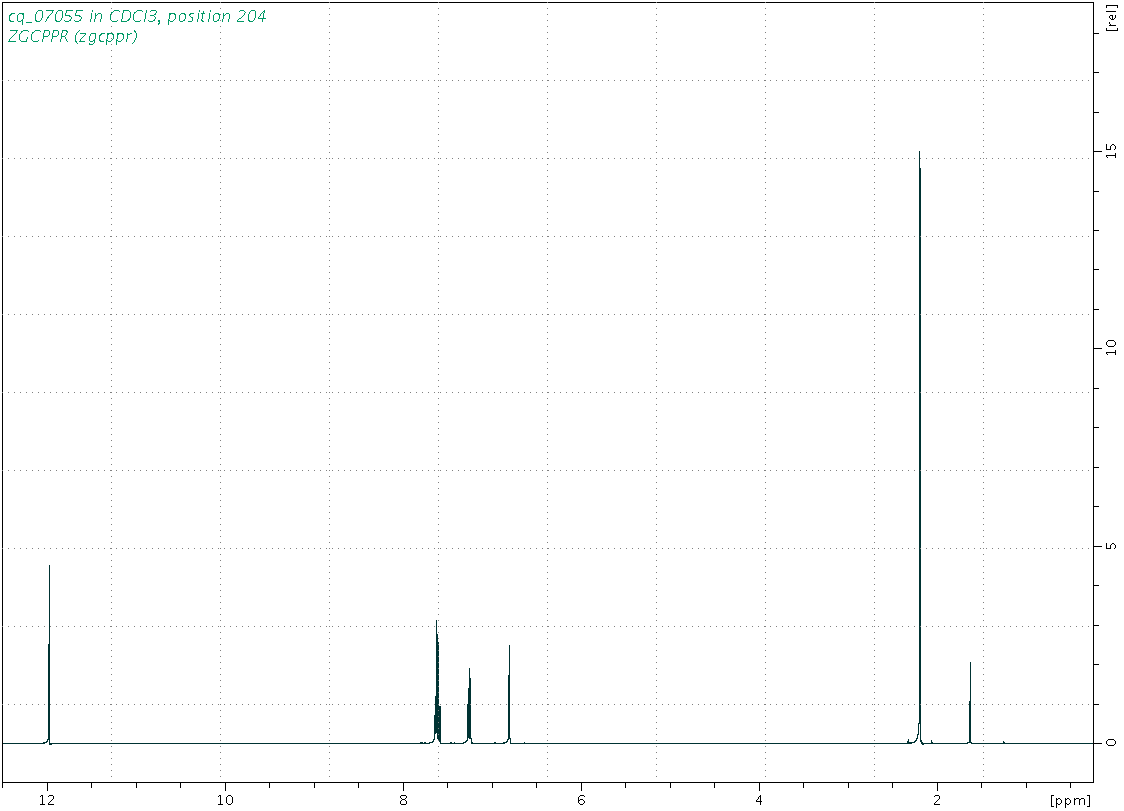Select the 12 label on the ppm axis
Image resolution: width=1124 pixels, height=811 pixels.
48,799
